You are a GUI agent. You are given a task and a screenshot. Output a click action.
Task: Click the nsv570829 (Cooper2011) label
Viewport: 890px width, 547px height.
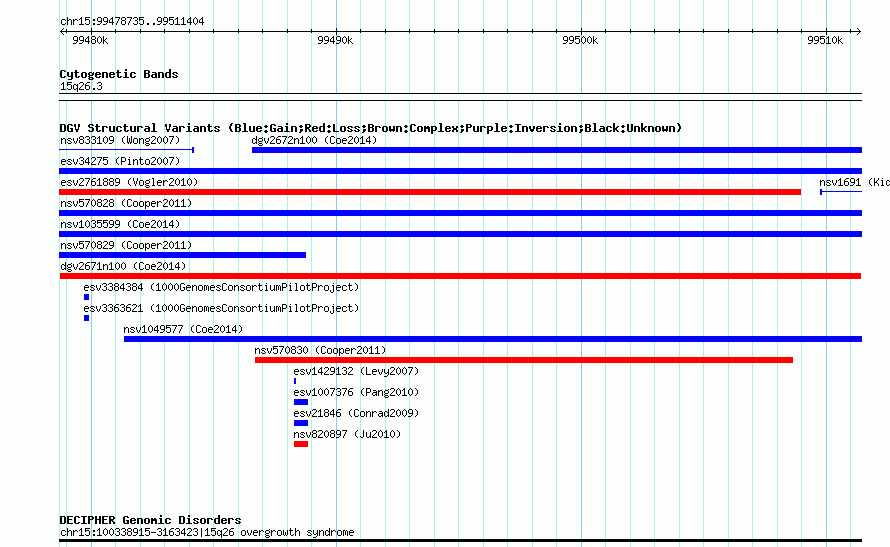click(x=126, y=245)
